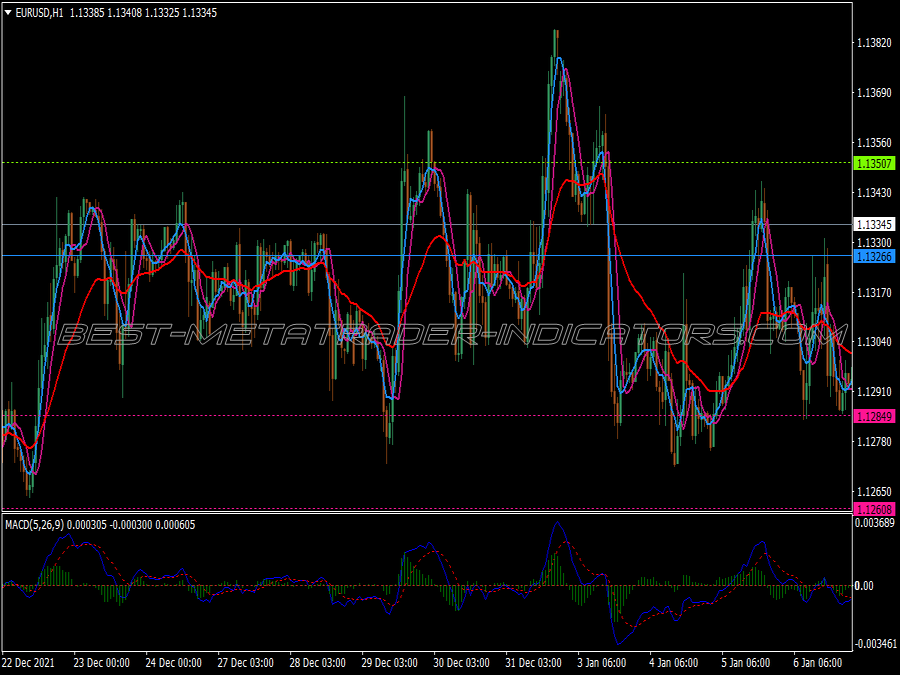Click the 1.12650 price scale value

pyautogui.click(x=874, y=491)
